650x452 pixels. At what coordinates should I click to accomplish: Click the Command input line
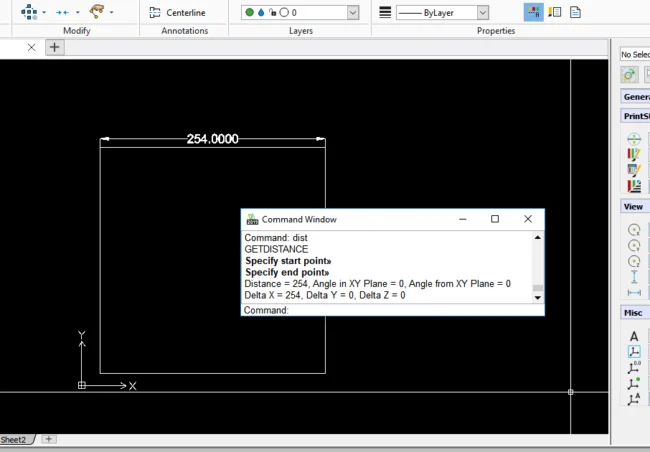[x=410, y=310]
